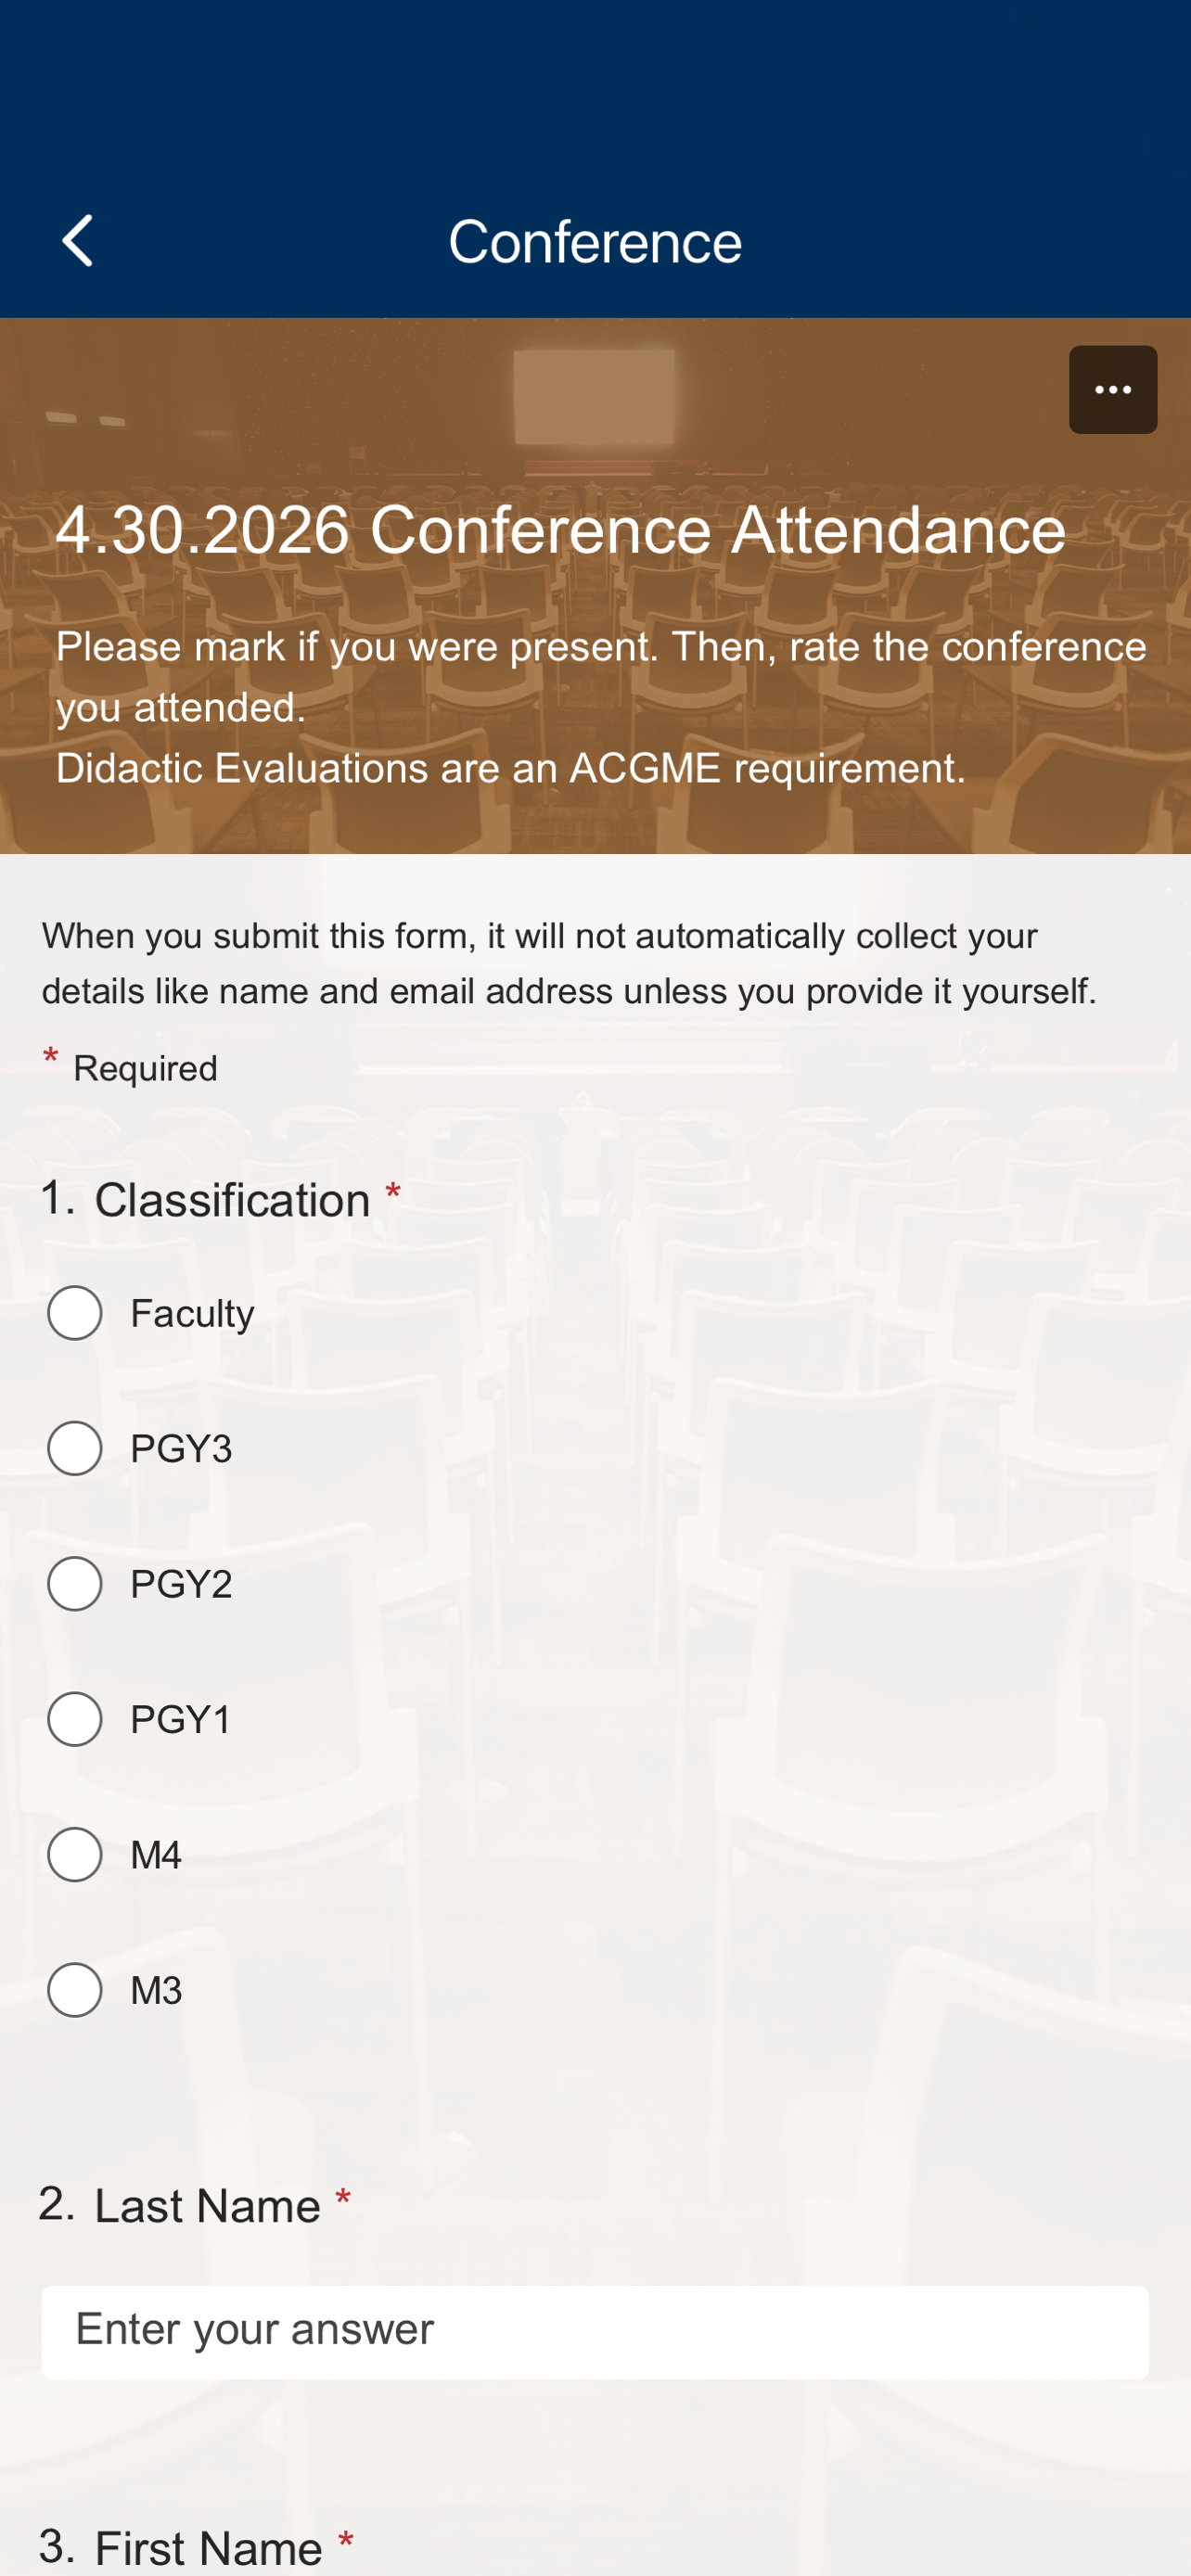Image resolution: width=1191 pixels, height=2576 pixels.
Task: Select the M4 radio button
Action: 75,1855
